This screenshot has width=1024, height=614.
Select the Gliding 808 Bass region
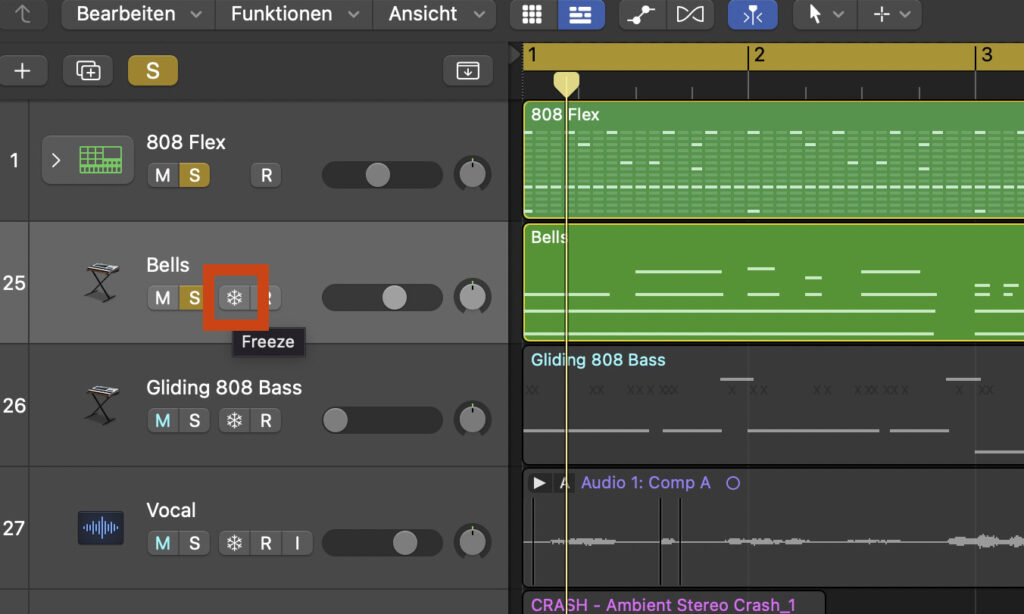(773, 405)
